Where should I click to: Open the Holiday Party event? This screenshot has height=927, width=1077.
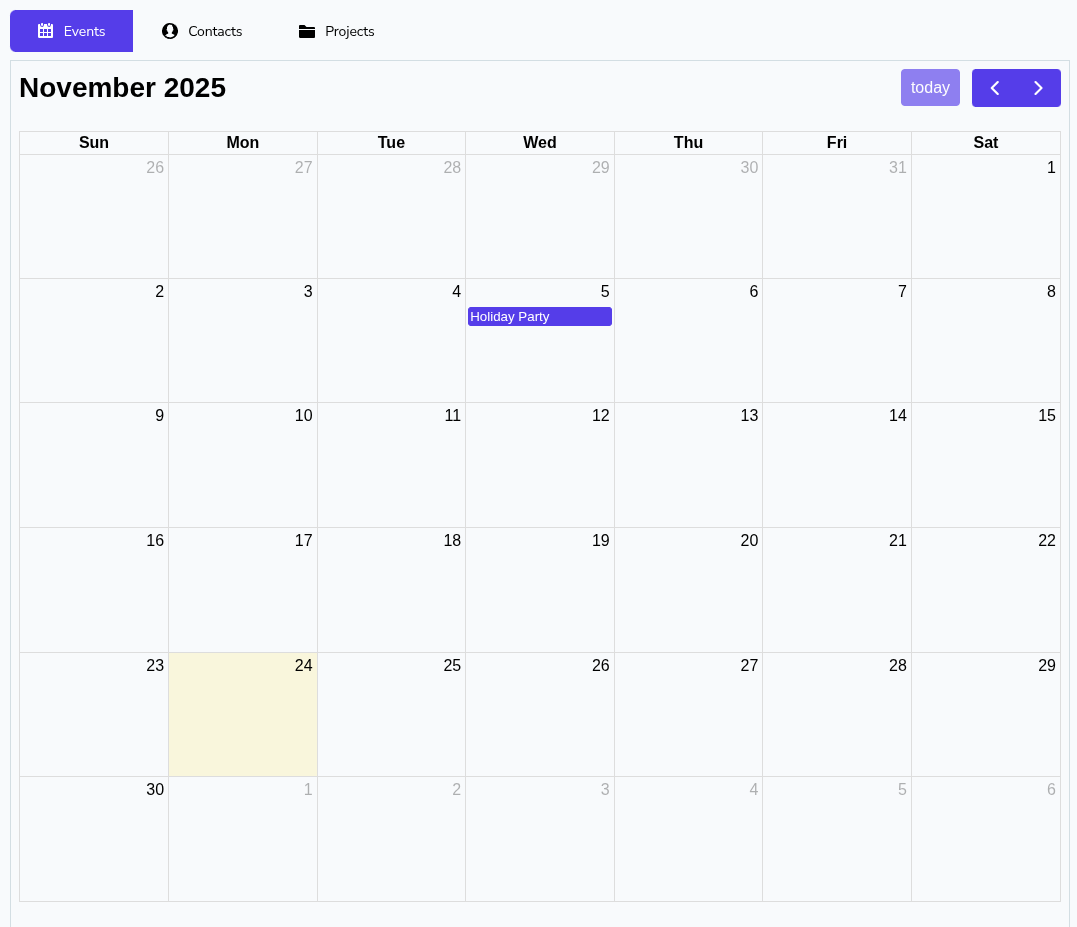pos(539,317)
